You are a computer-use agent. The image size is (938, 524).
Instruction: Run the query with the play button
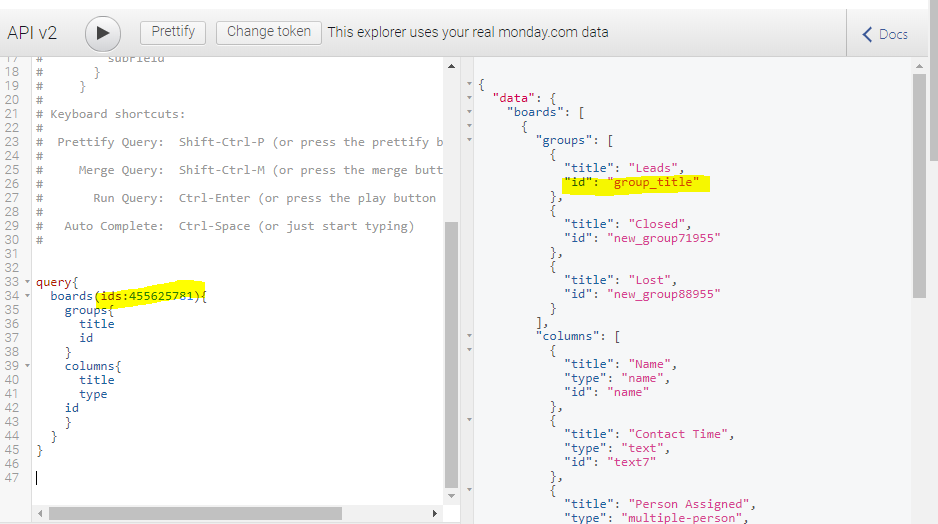point(103,33)
